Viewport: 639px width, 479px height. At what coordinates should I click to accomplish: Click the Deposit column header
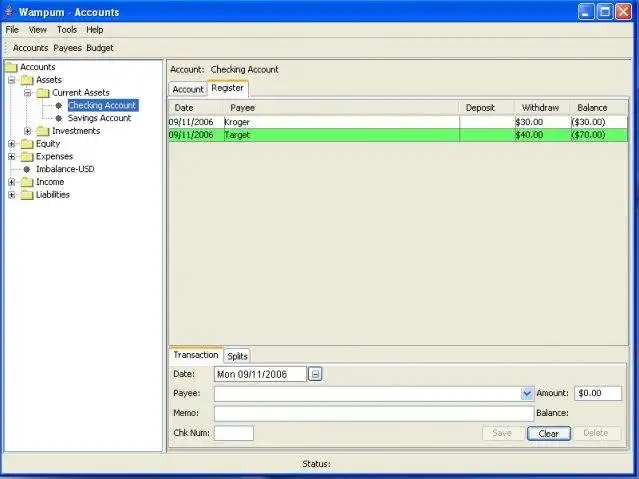(x=487, y=108)
